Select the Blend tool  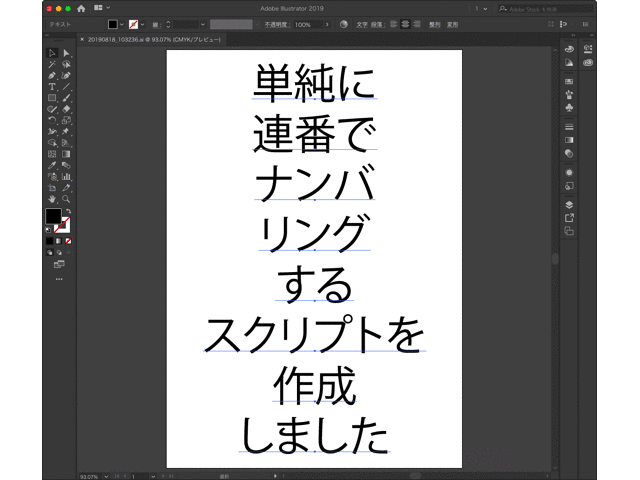[x=66, y=165]
